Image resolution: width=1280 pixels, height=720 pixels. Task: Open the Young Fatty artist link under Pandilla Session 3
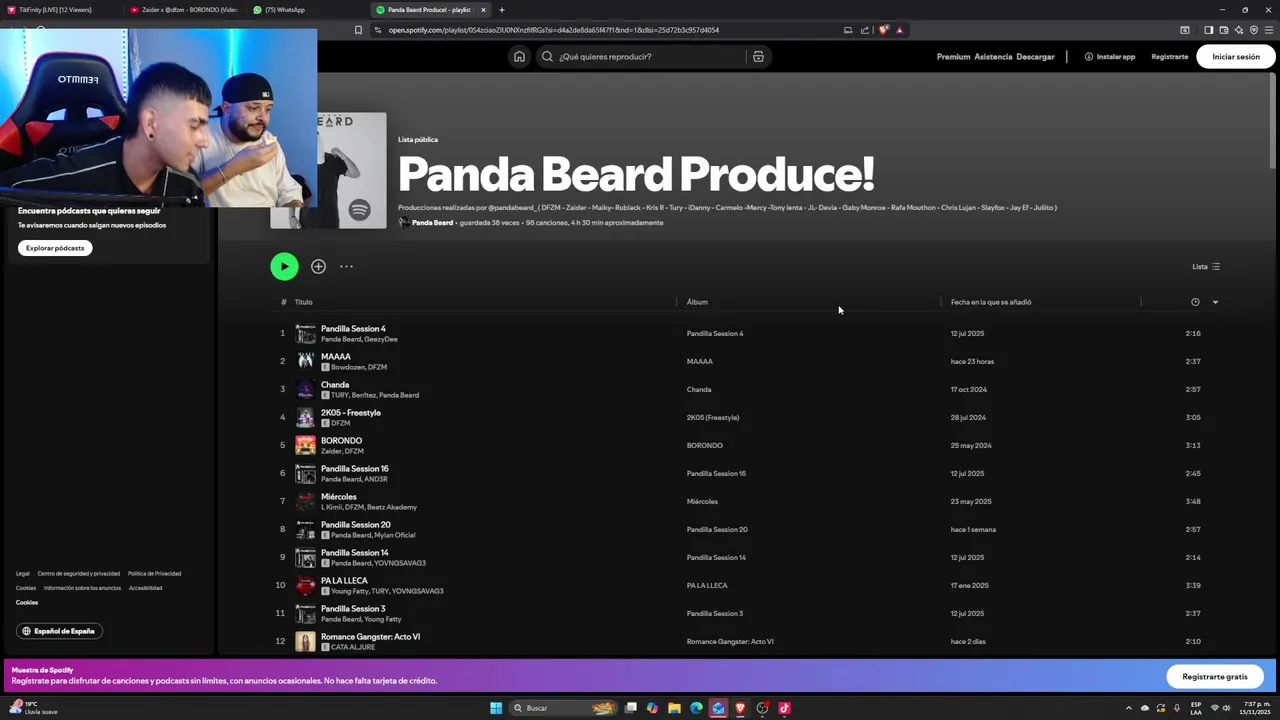pos(383,619)
